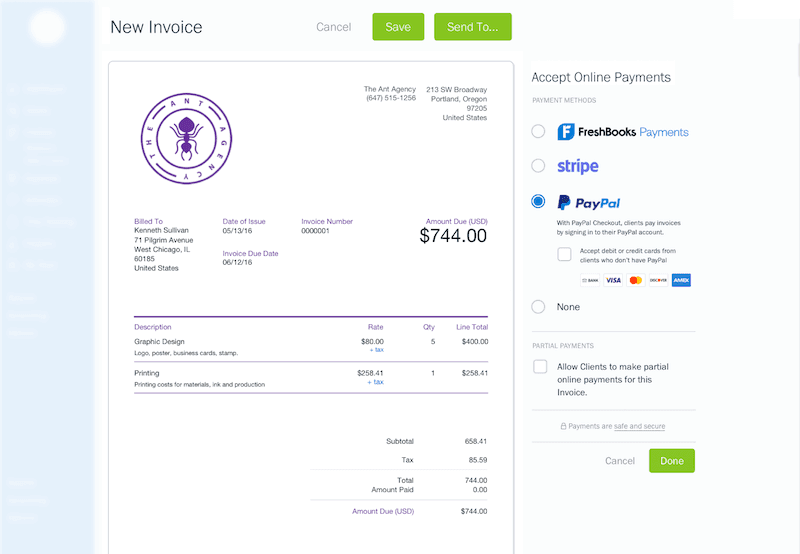800x554 pixels.
Task: Click the Stripe logo
Action: [578, 166]
